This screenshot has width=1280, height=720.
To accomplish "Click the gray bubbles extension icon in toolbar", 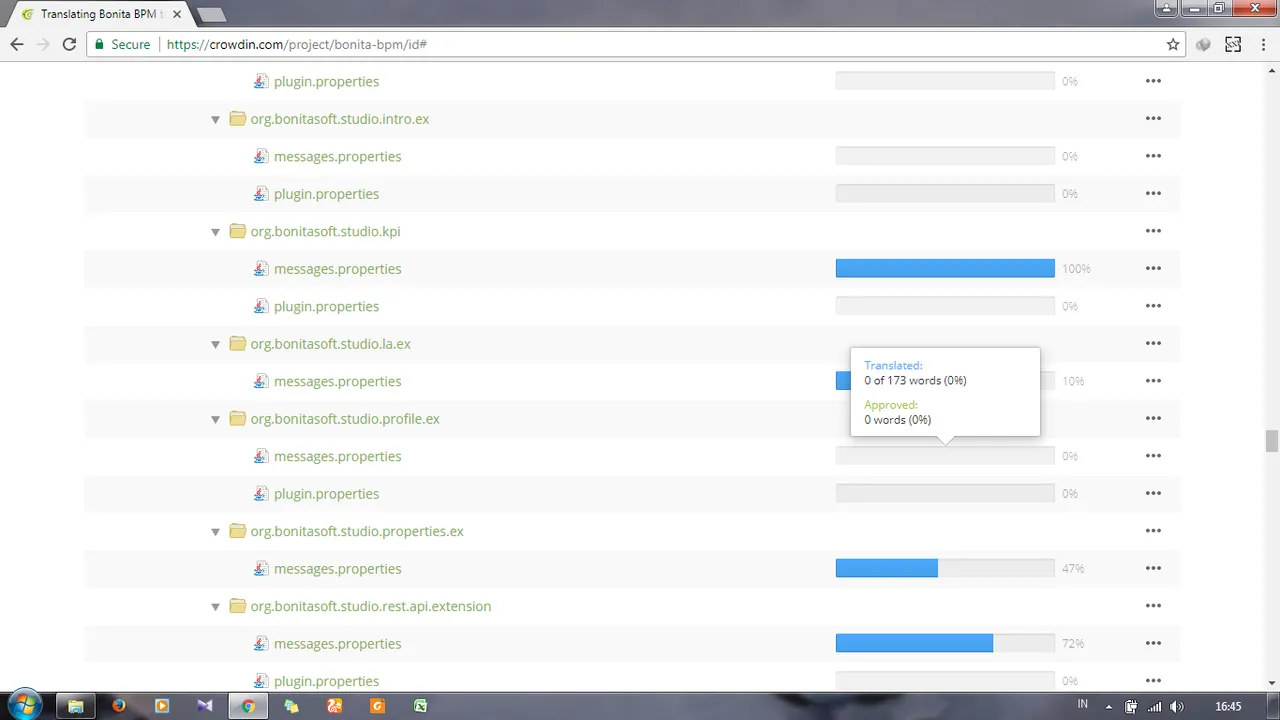I will pyautogui.click(x=1204, y=44).
